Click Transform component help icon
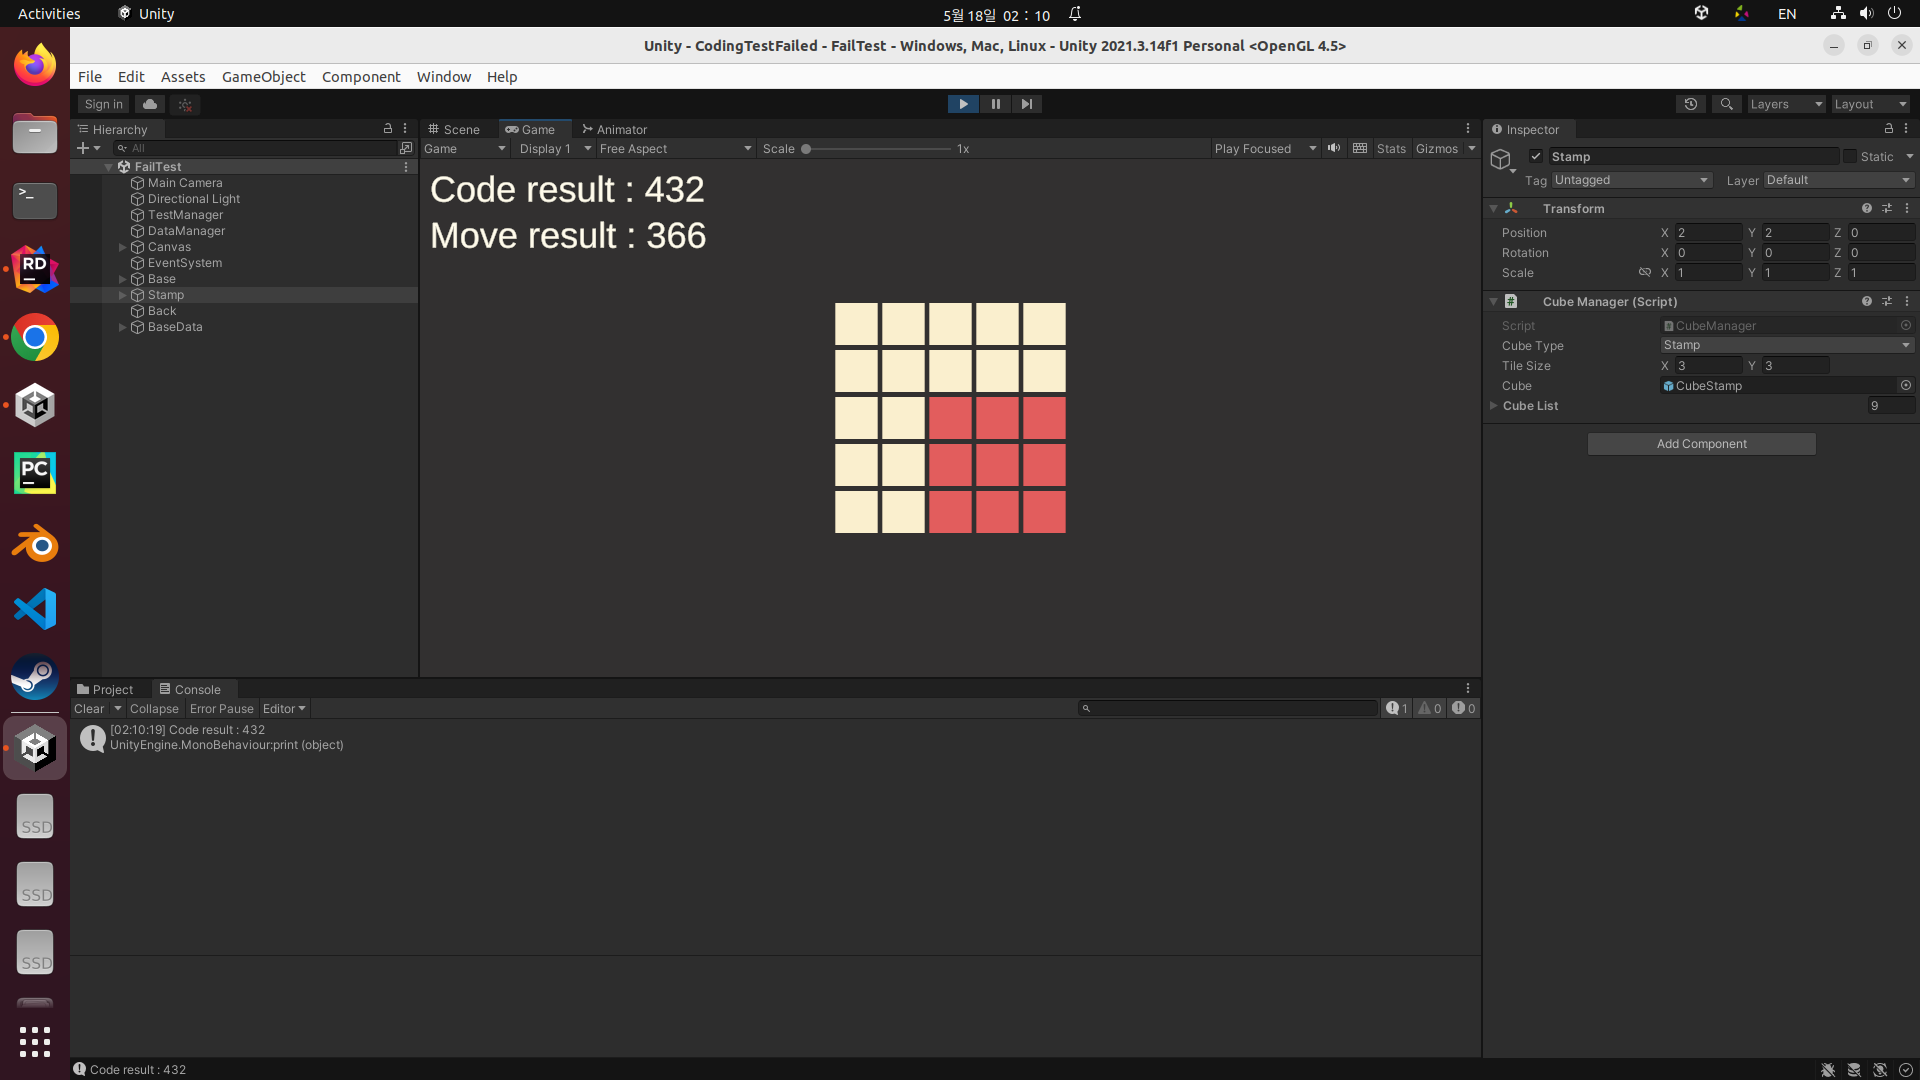The width and height of the screenshot is (1920, 1080). pos(1866,209)
